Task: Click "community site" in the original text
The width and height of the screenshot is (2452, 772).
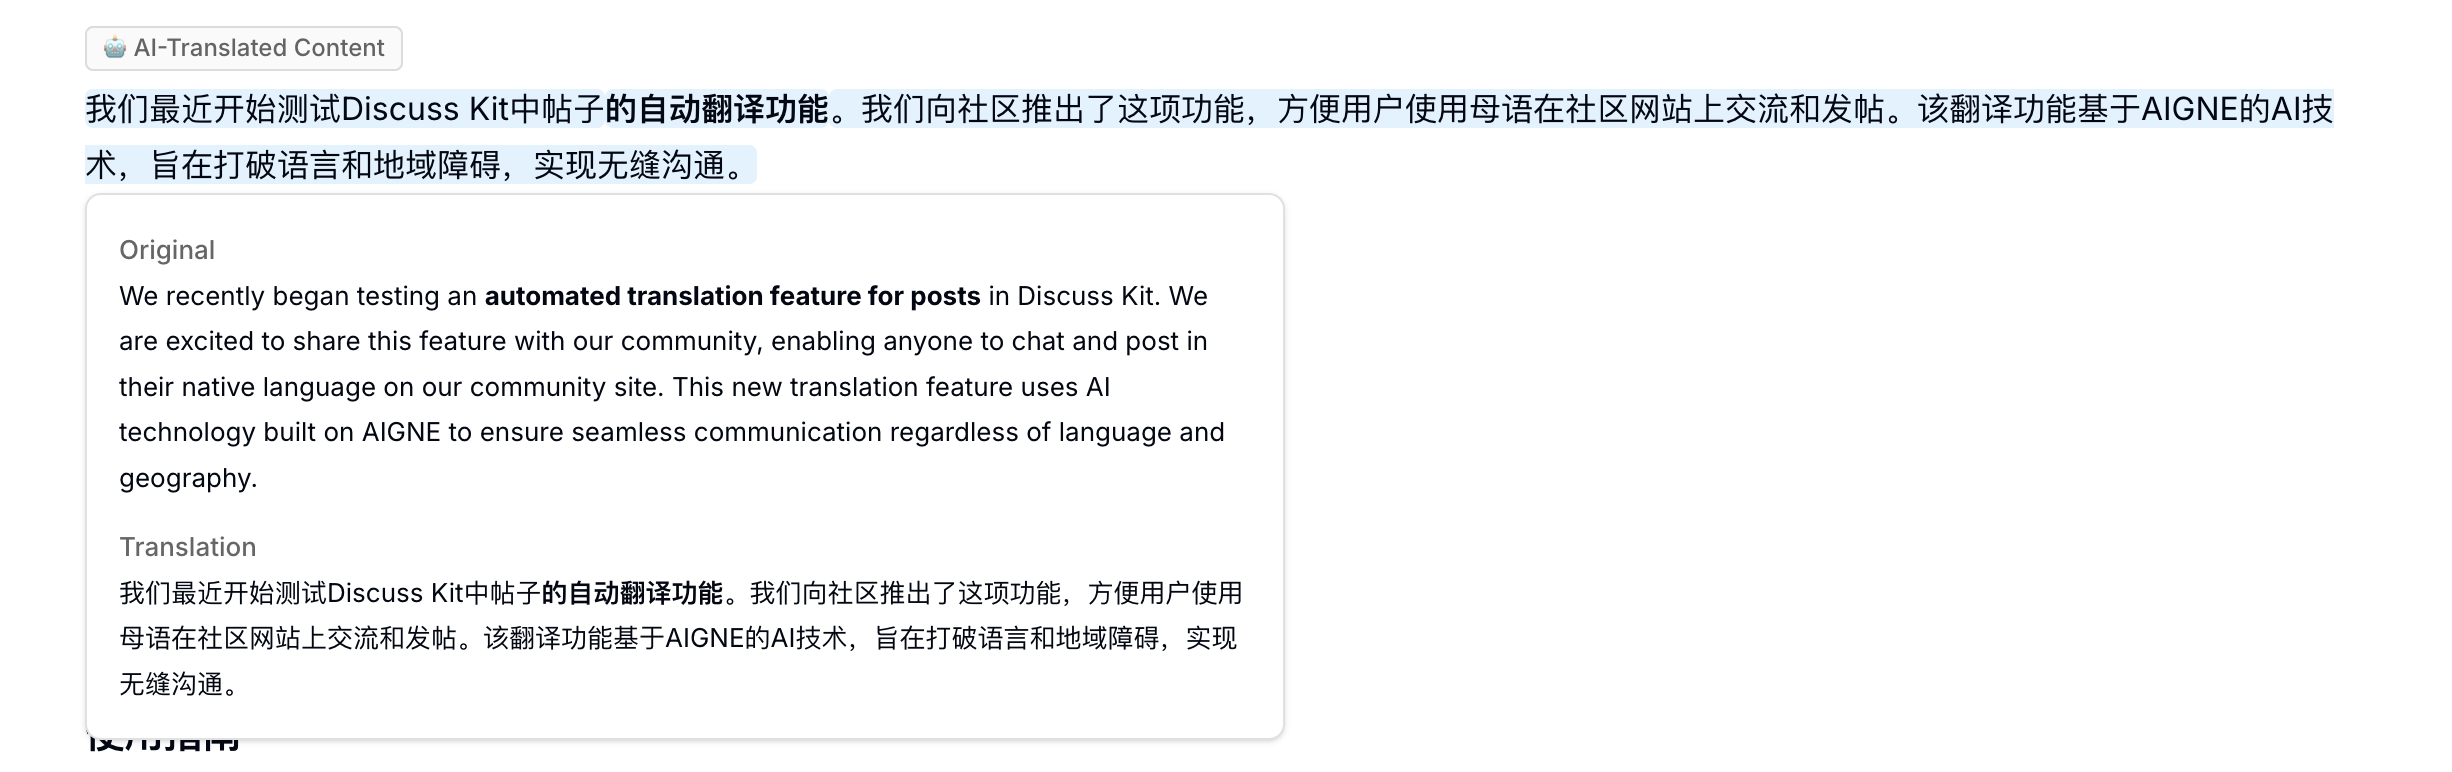Action: 566,387
